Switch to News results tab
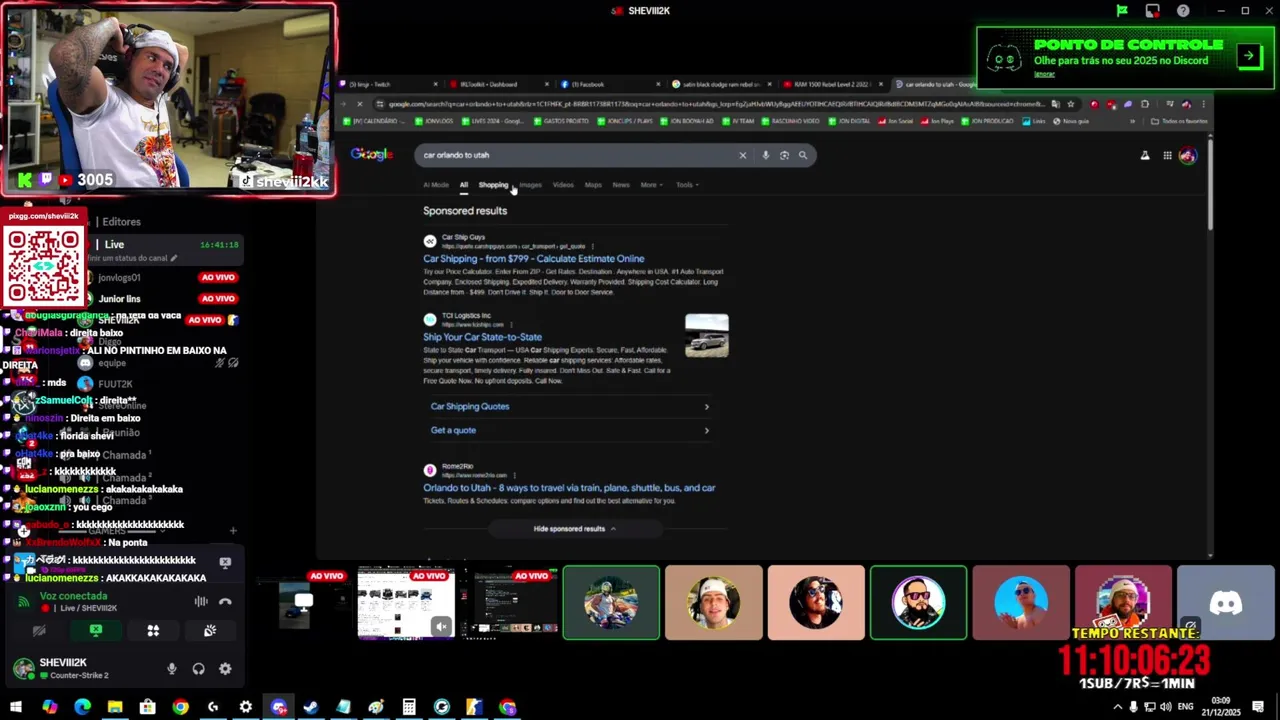This screenshot has width=1280, height=720. 621,185
